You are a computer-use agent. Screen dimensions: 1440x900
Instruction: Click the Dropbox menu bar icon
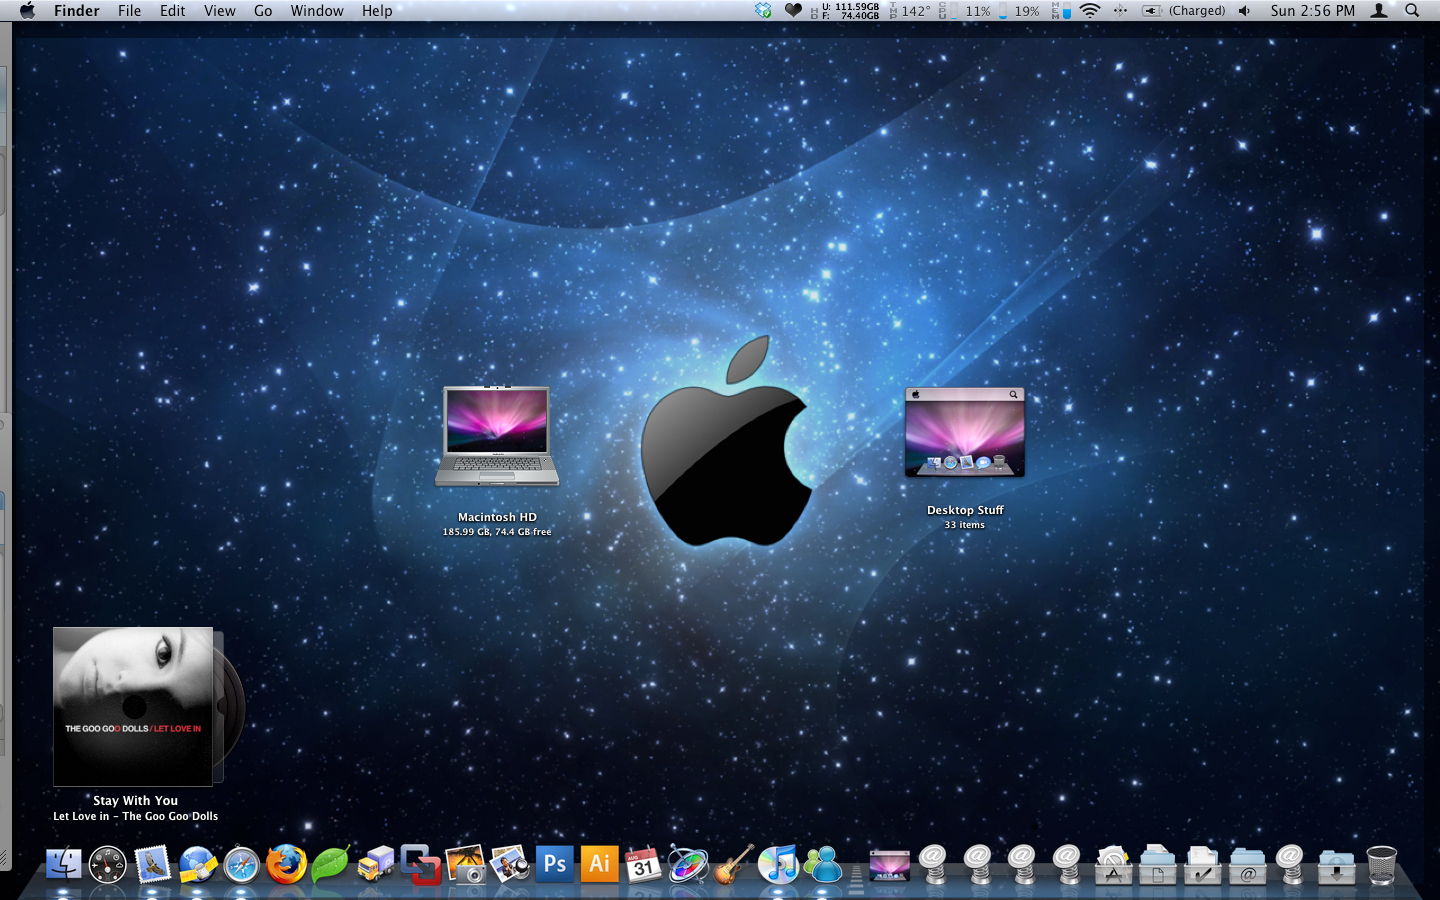click(x=763, y=11)
